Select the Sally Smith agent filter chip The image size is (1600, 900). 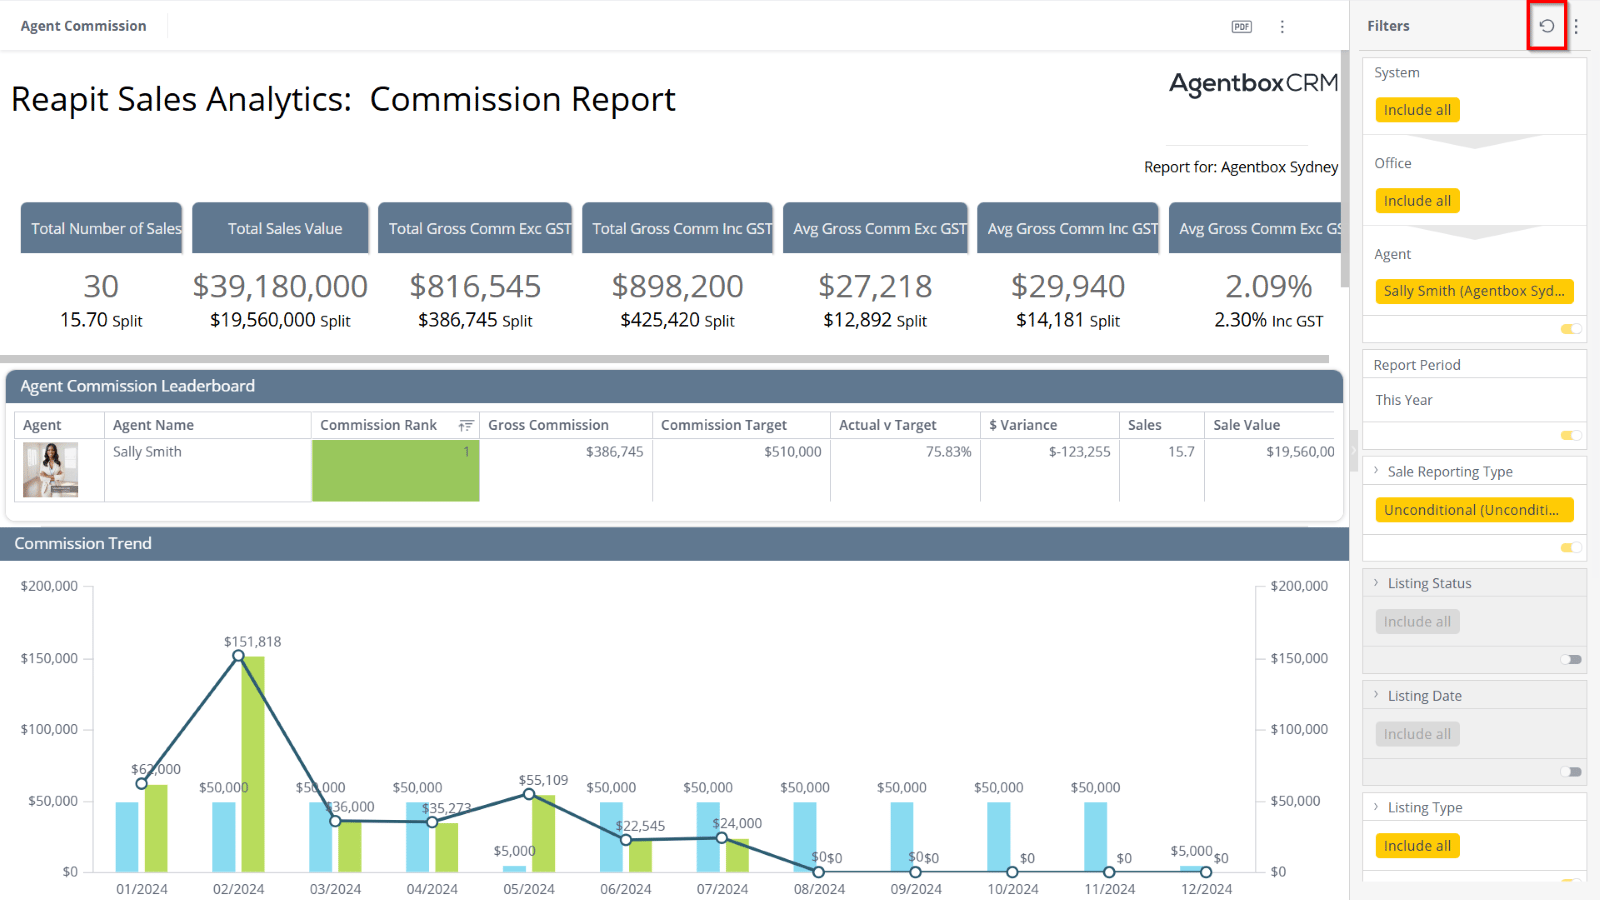(1474, 291)
